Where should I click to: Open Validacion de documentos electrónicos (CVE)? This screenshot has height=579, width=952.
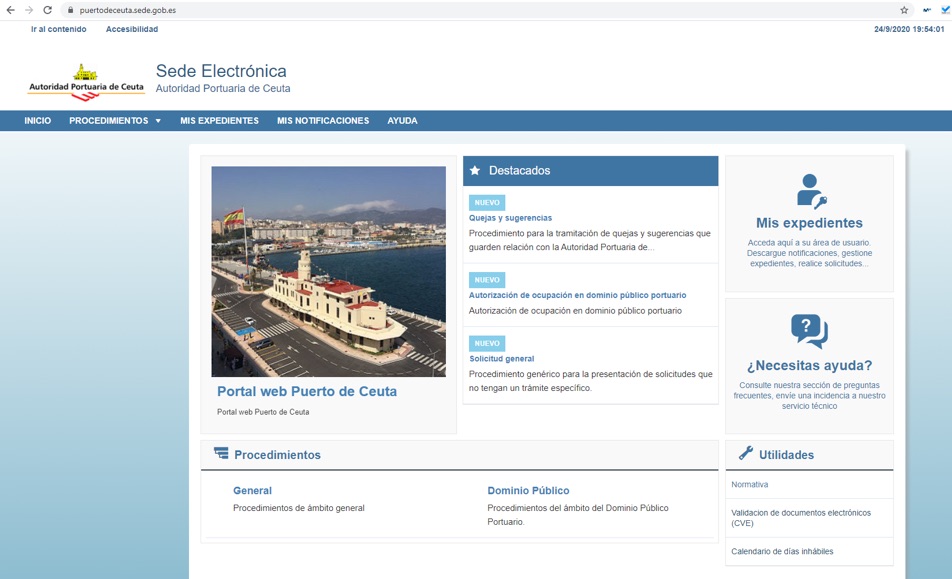tap(801, 518)
